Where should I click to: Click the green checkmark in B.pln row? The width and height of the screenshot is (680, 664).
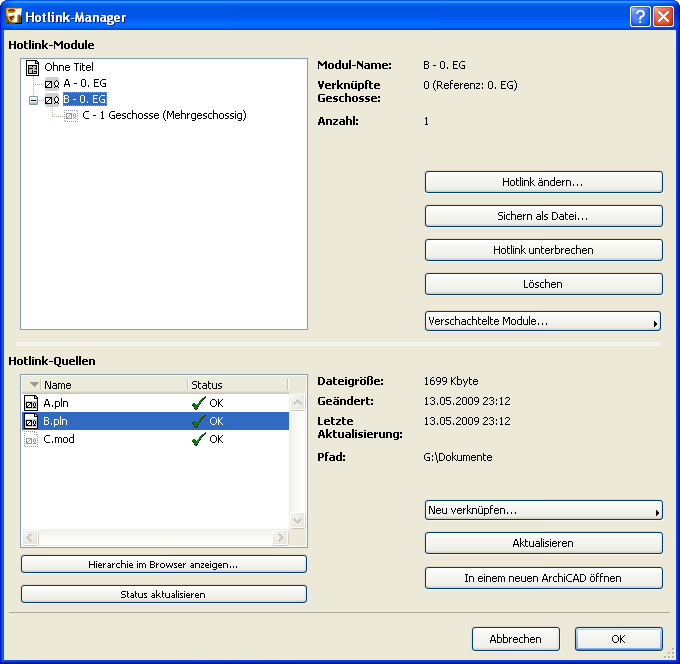(x=199, y=421)
